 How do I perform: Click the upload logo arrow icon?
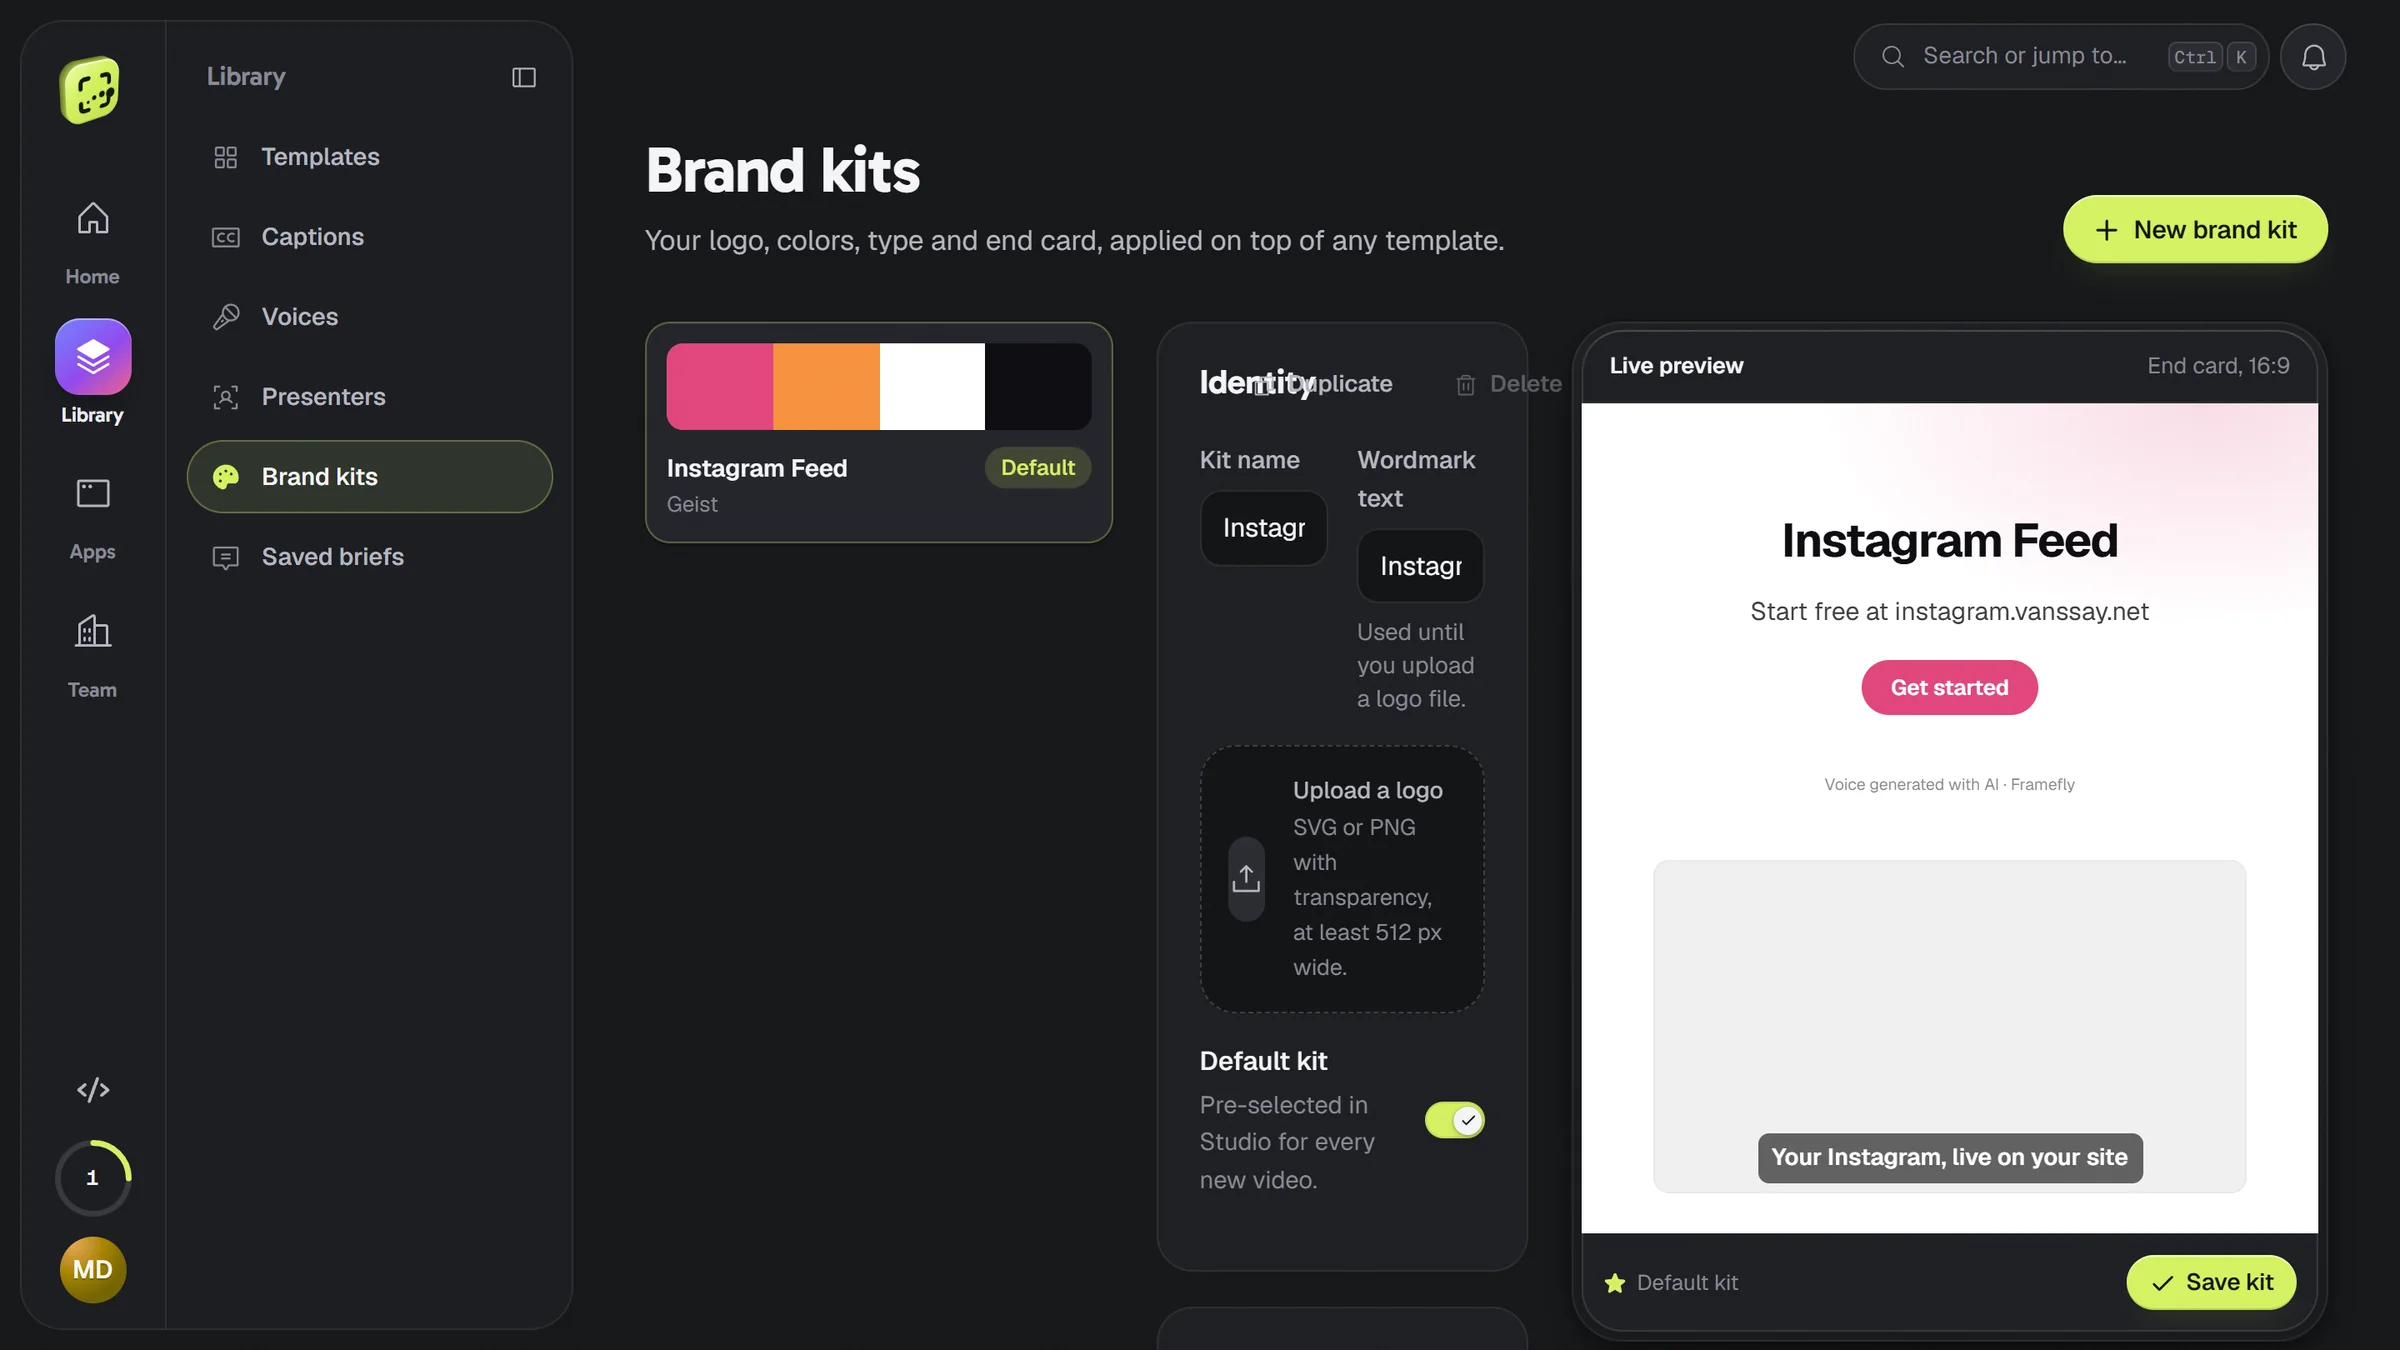tap(1246, 879)
